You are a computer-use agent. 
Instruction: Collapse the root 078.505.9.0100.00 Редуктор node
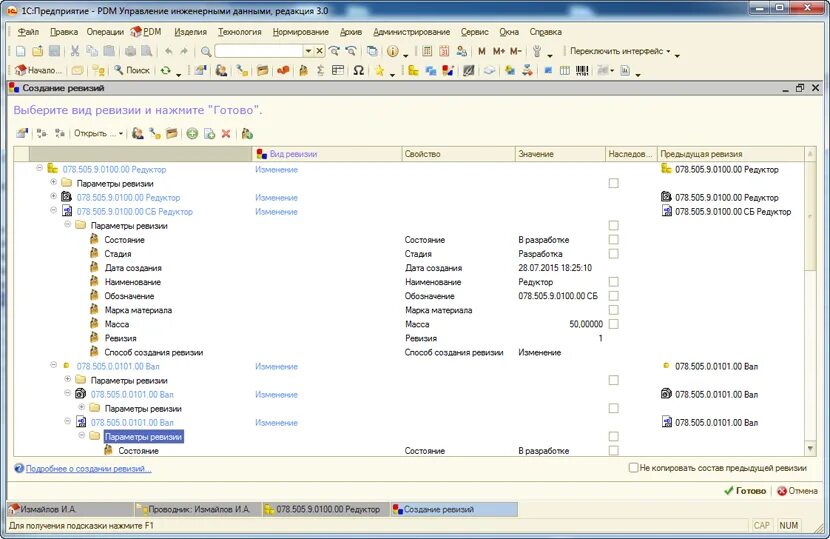coord(39,168)
